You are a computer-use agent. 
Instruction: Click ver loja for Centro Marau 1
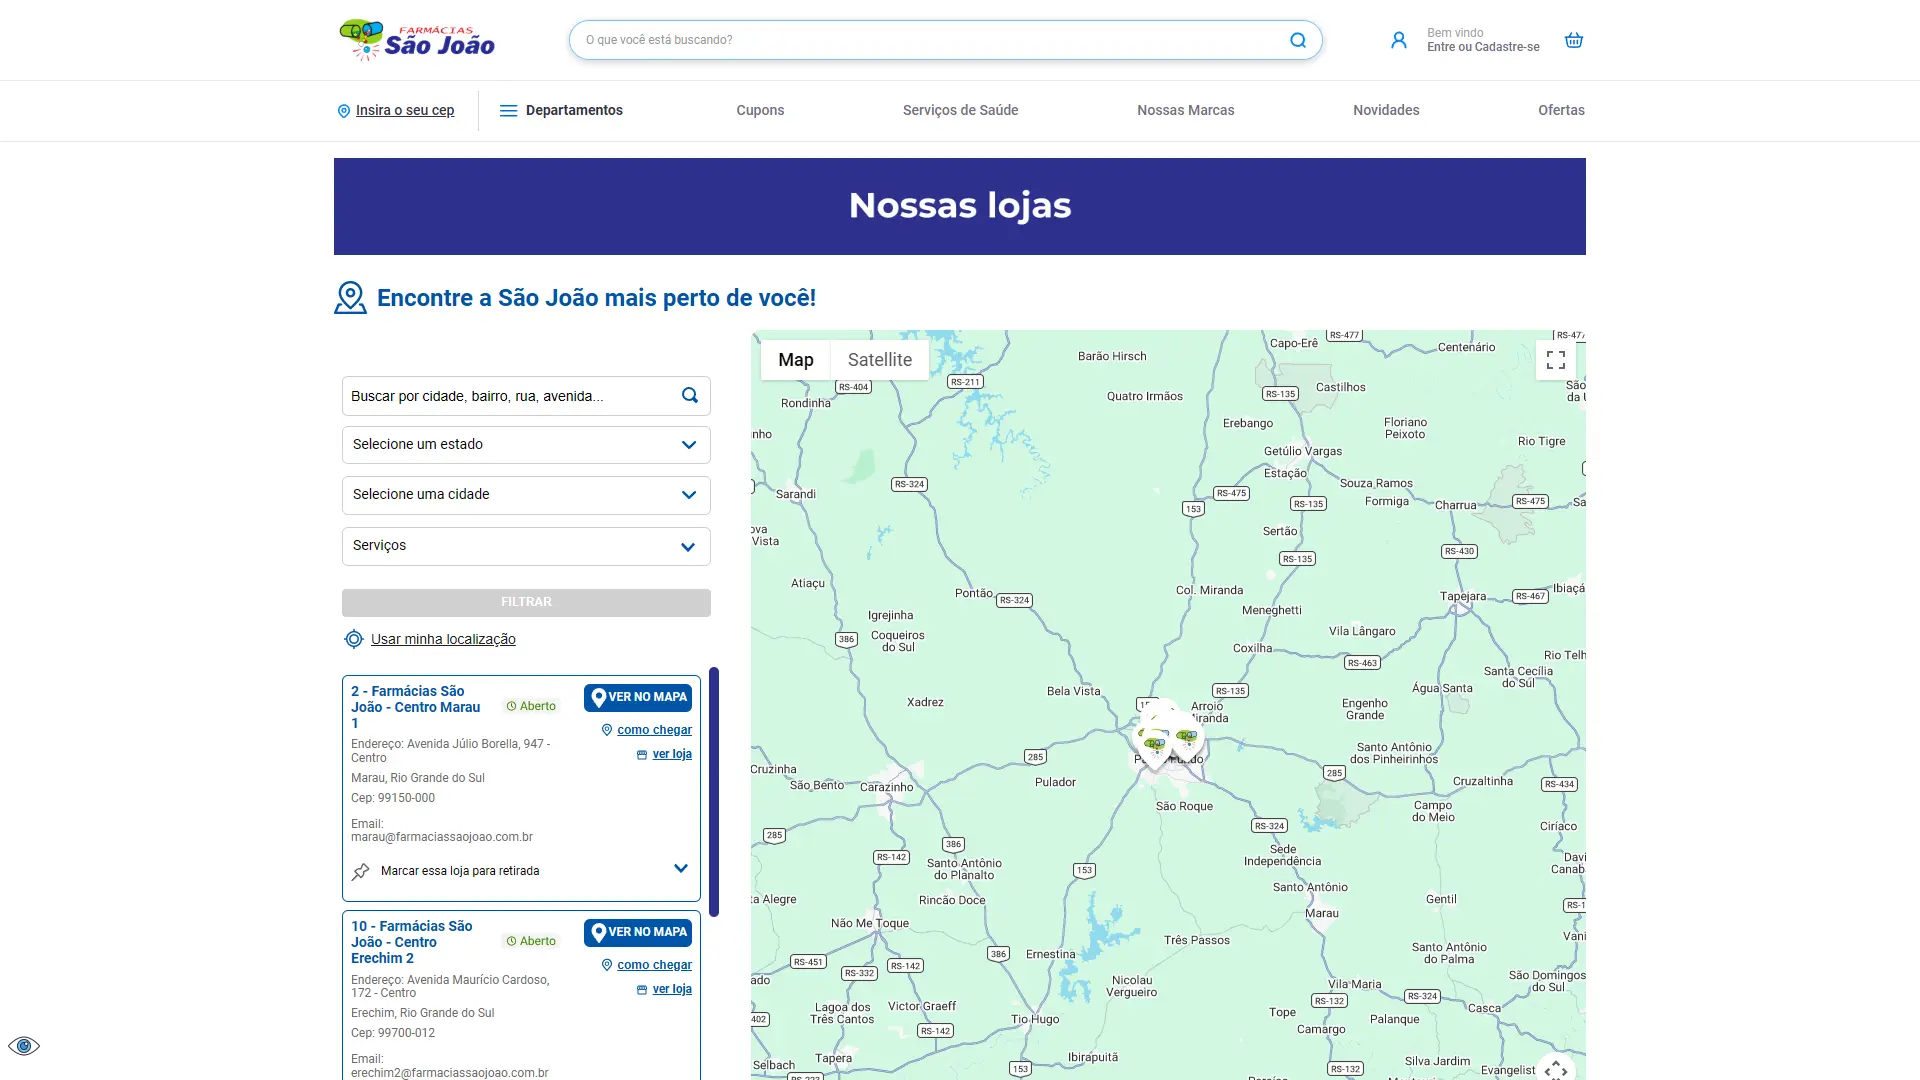672,754
